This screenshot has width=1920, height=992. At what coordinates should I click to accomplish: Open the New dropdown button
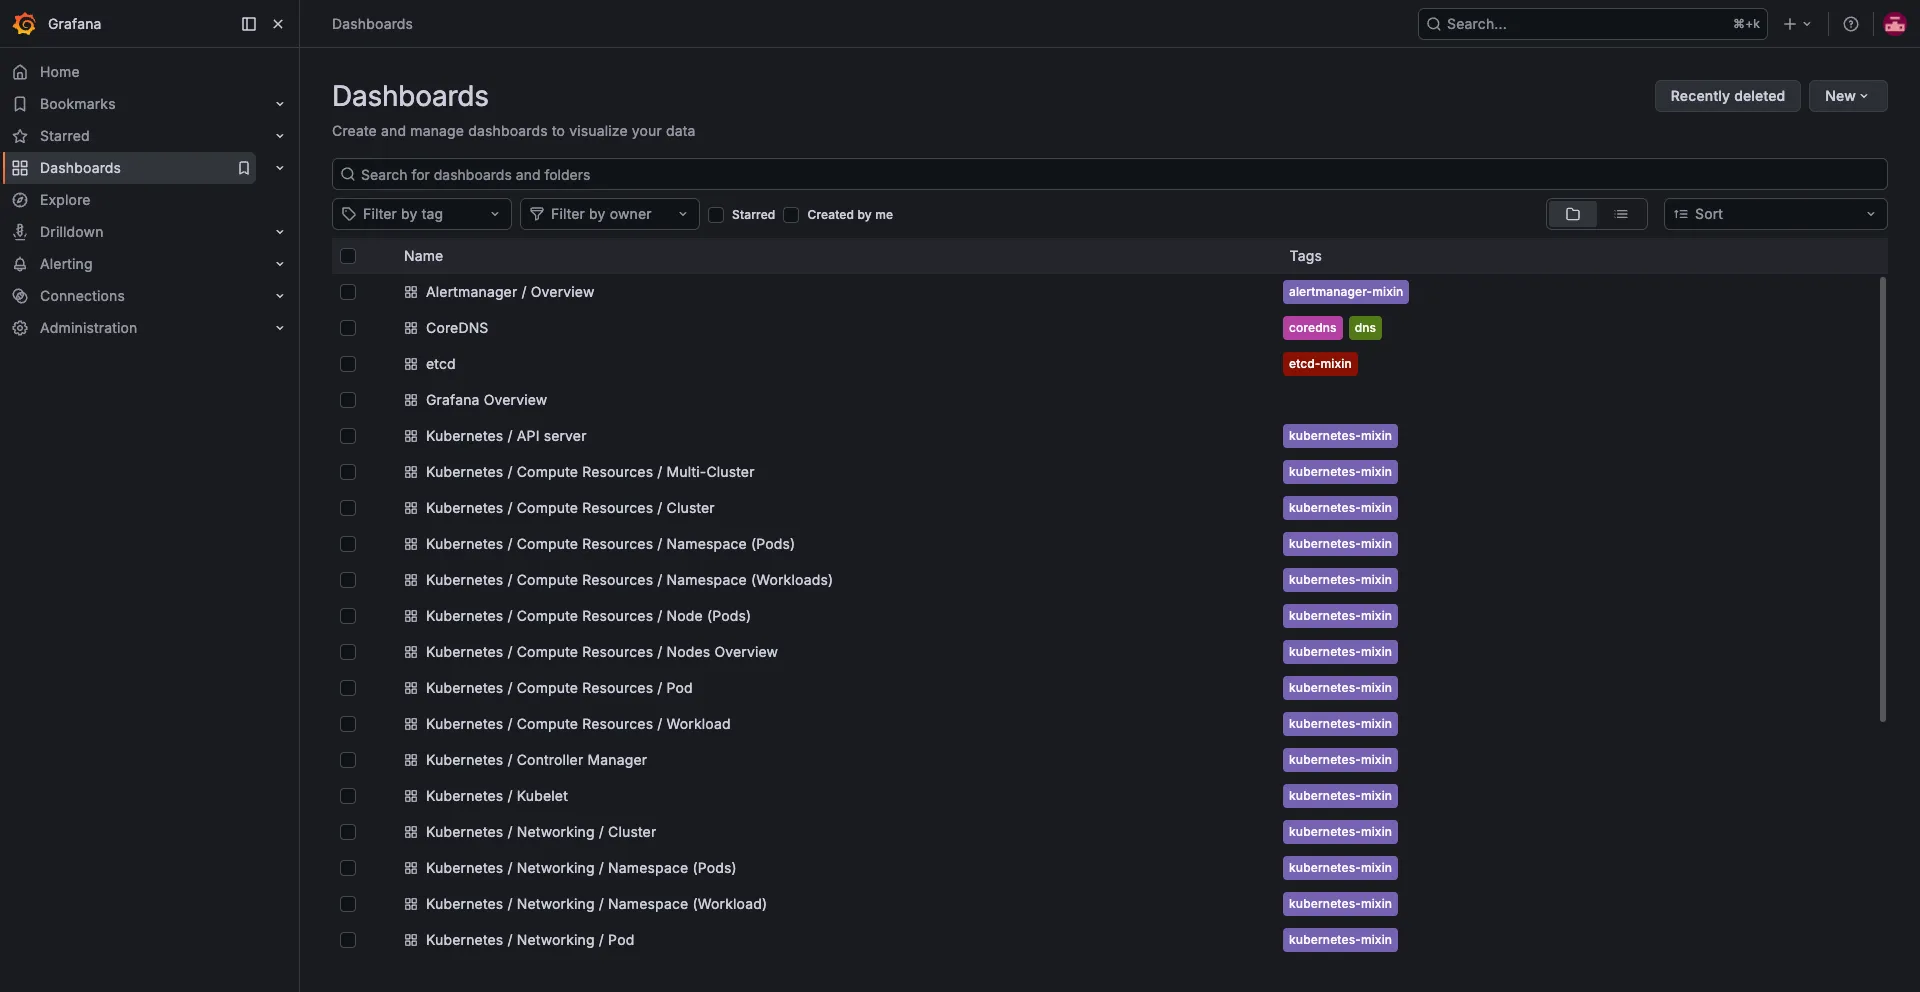1847,96
